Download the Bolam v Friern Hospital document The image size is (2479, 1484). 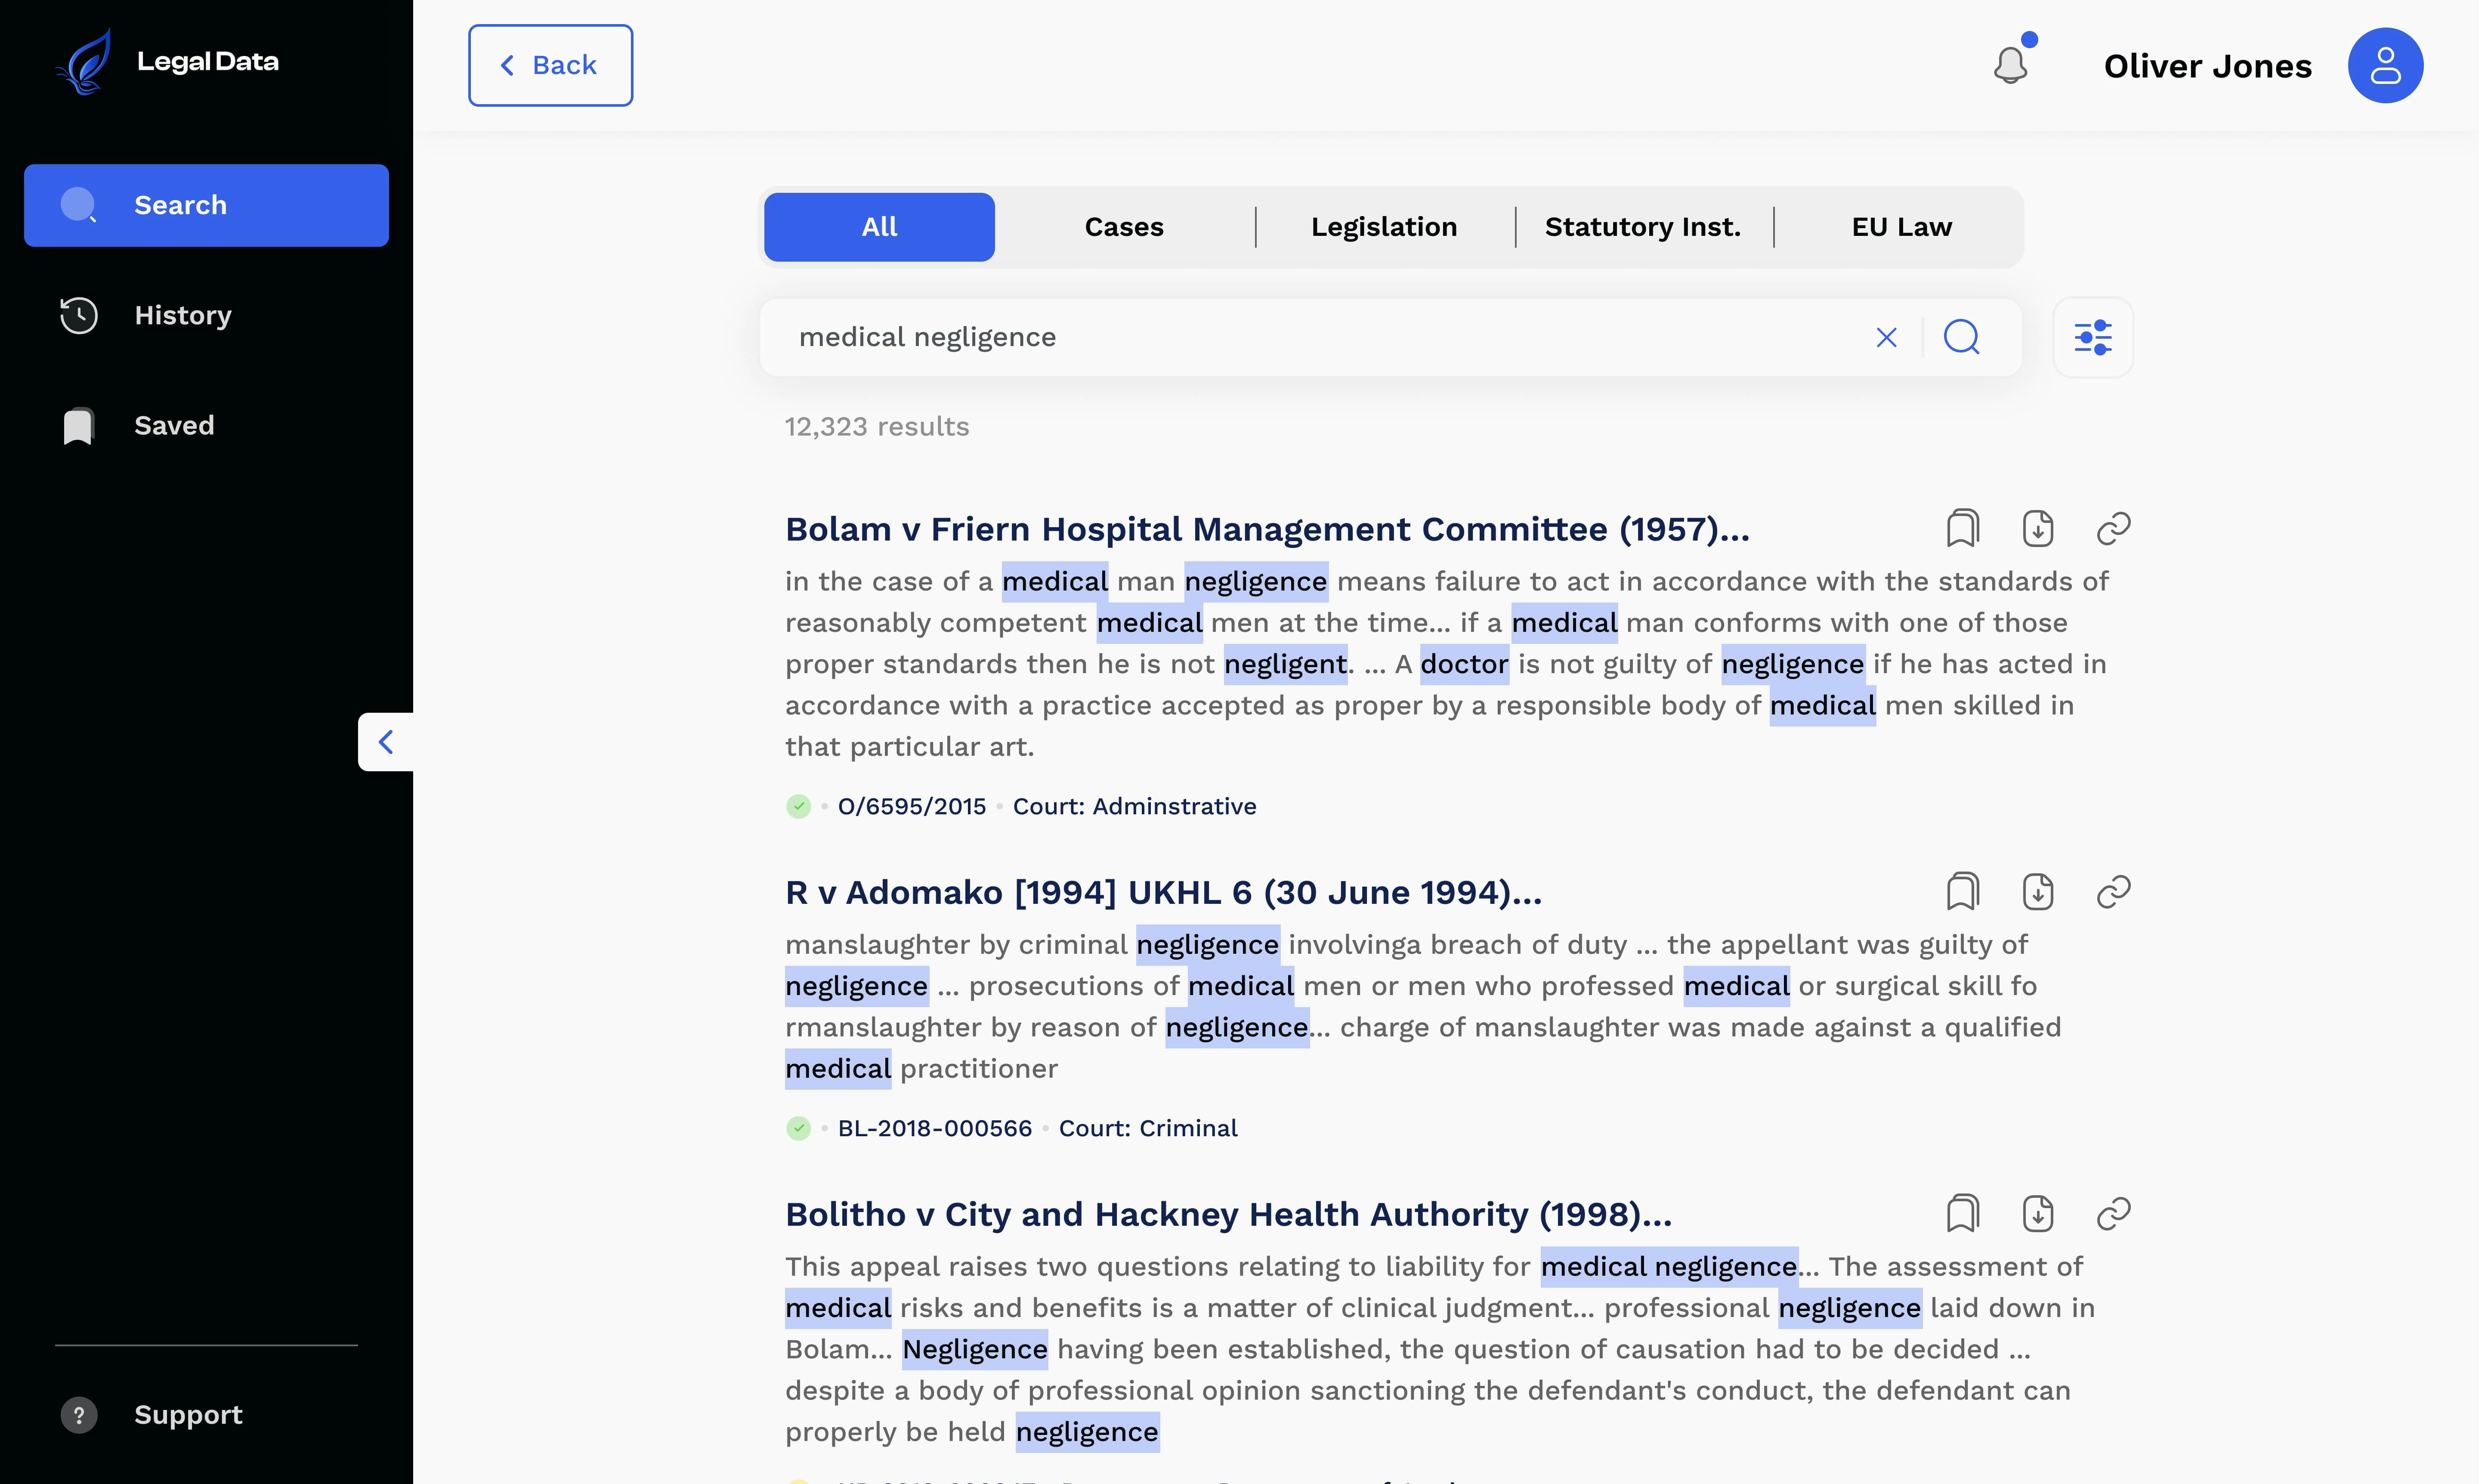[2037, 528]
